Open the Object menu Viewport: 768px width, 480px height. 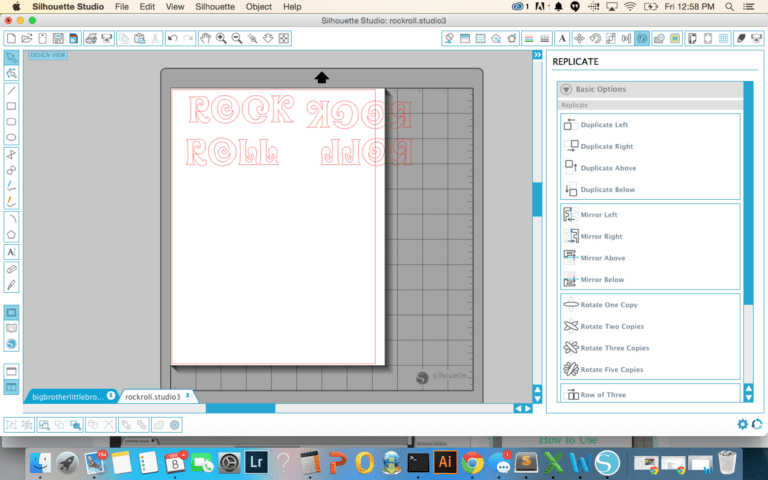[259, 7]
